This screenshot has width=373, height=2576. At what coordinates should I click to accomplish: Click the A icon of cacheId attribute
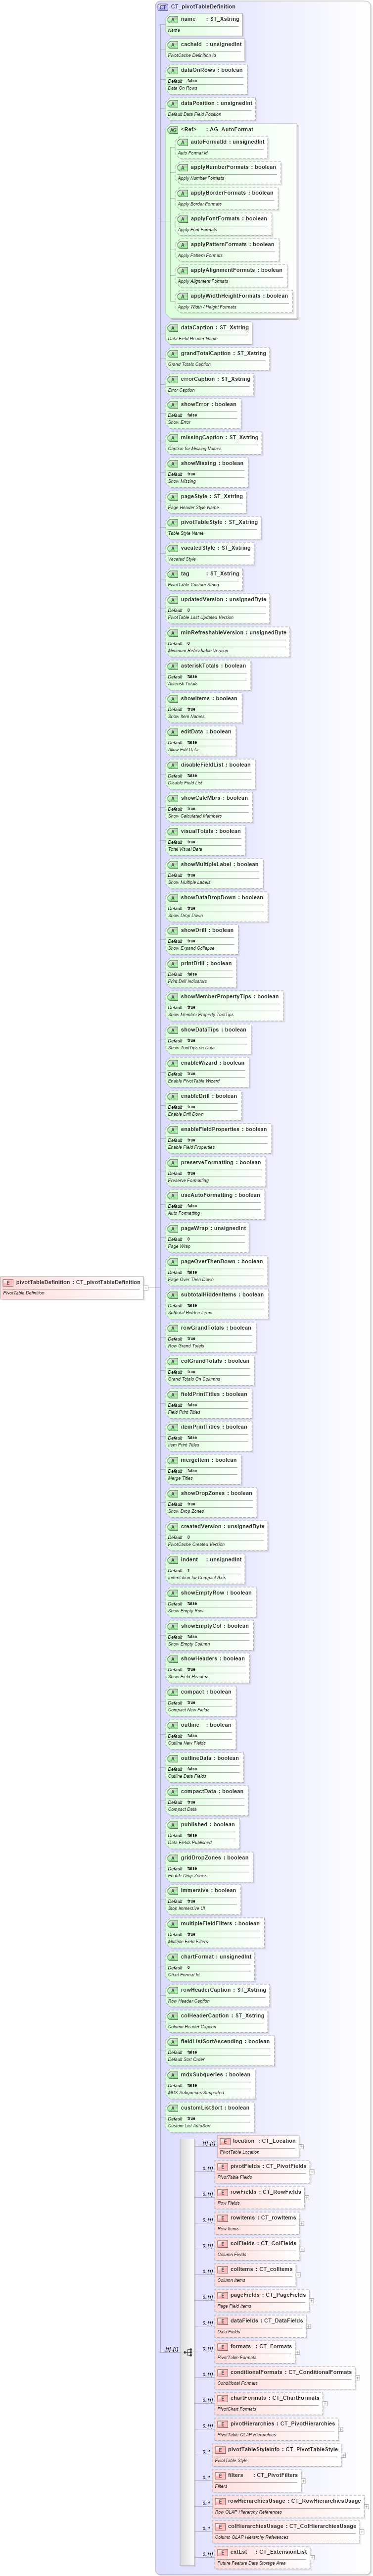173,44
